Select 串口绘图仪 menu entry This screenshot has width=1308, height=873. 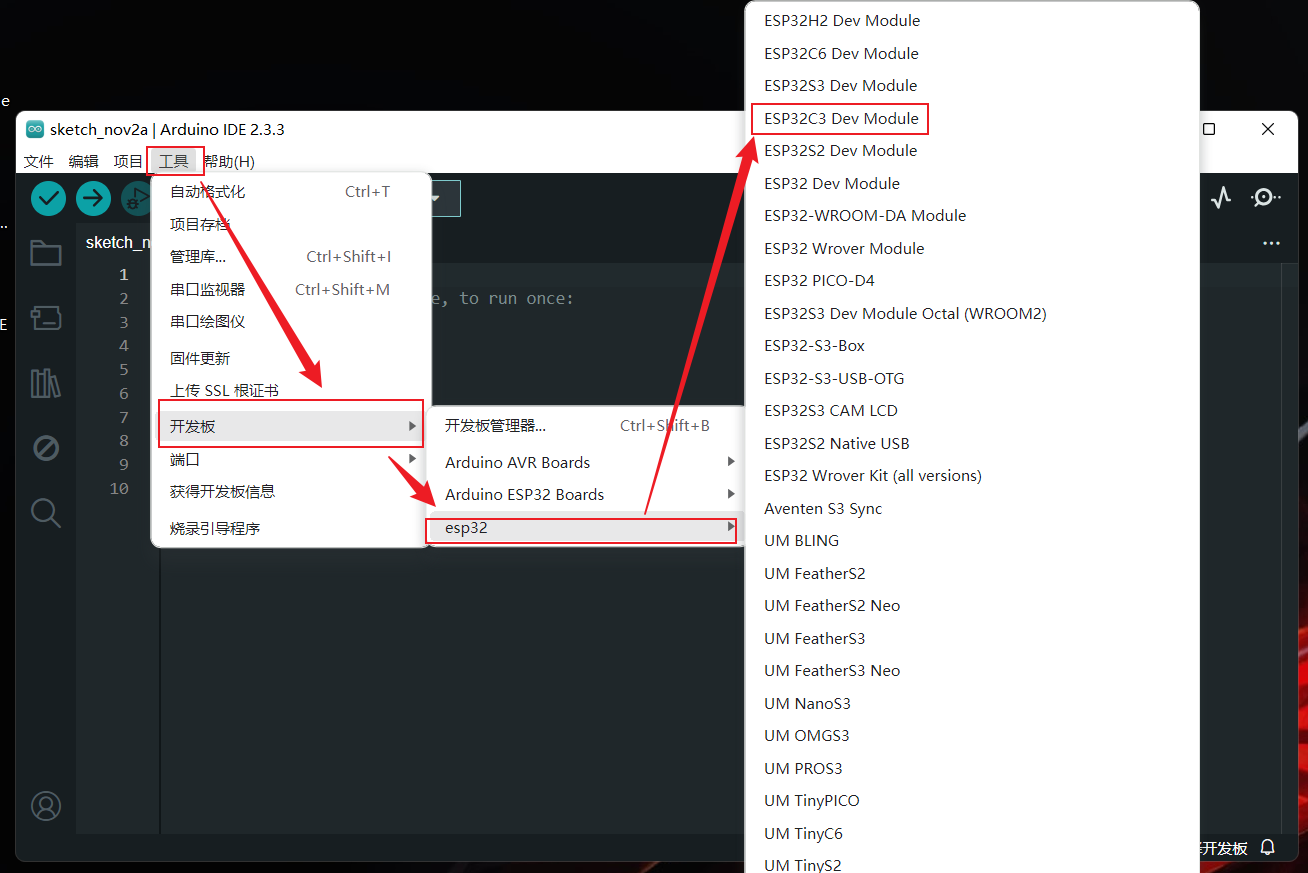click(x=291, y=322)
